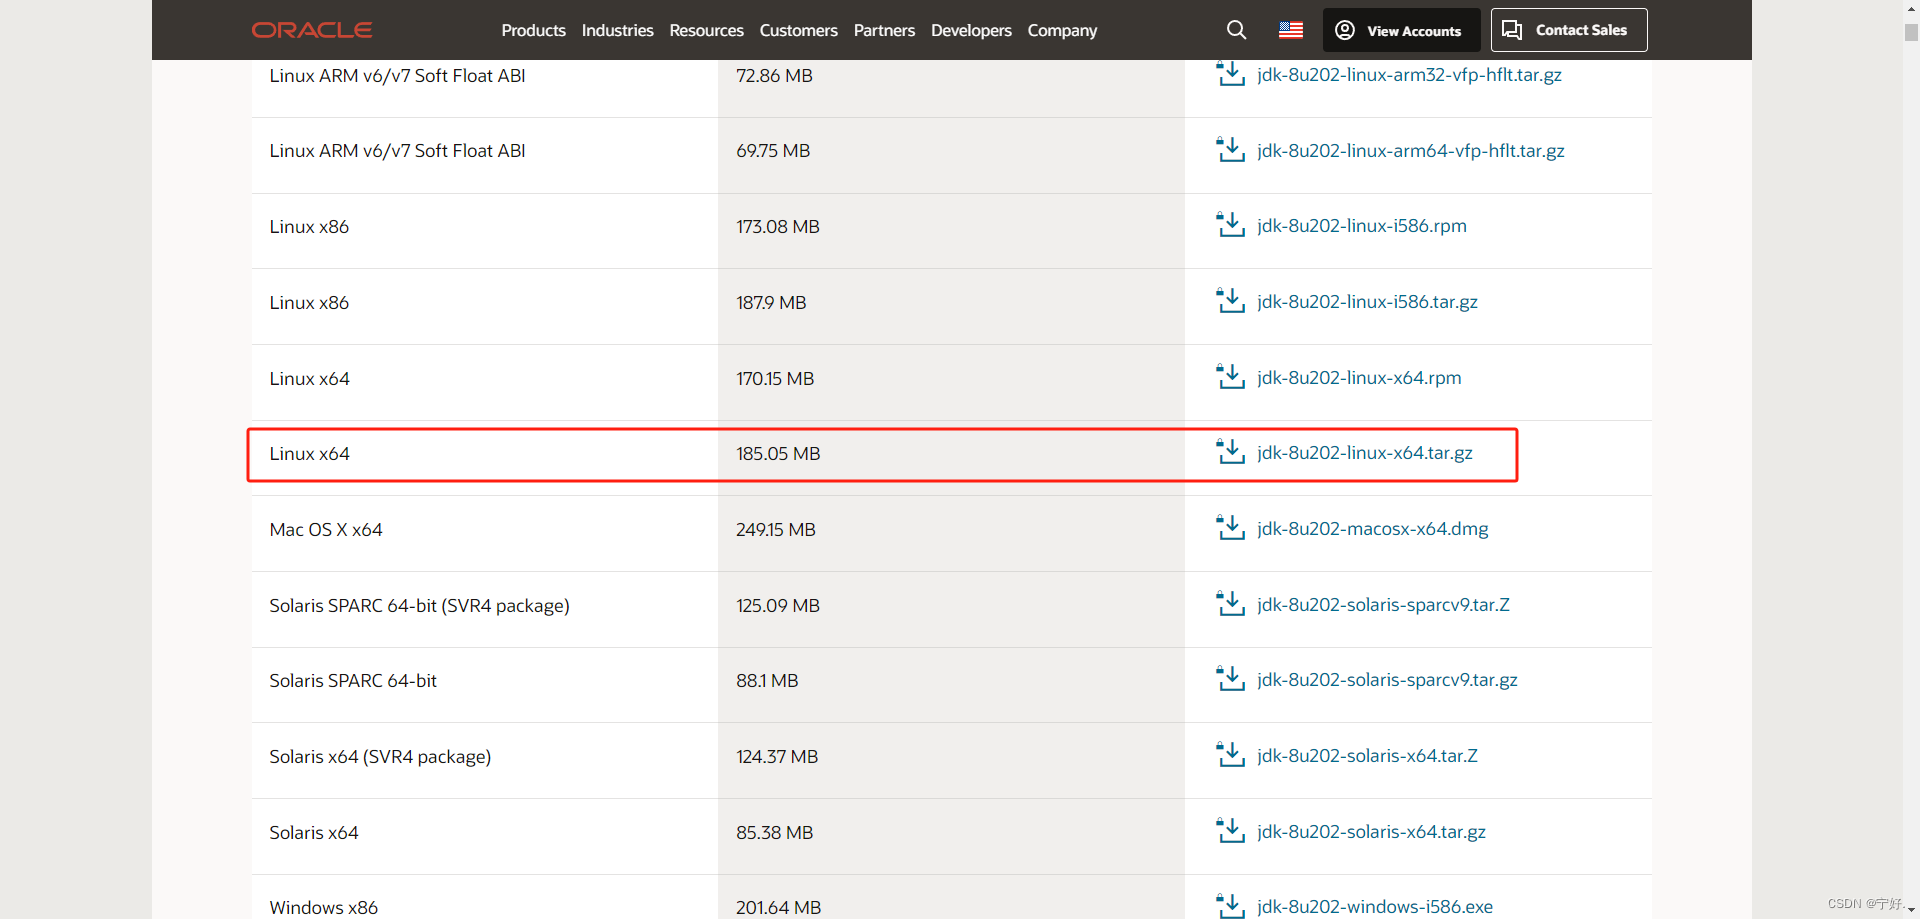Download jdk-8u202-windows-i586.exe link
This screenshot has height=919, width=1920.
pos(1375,907)
